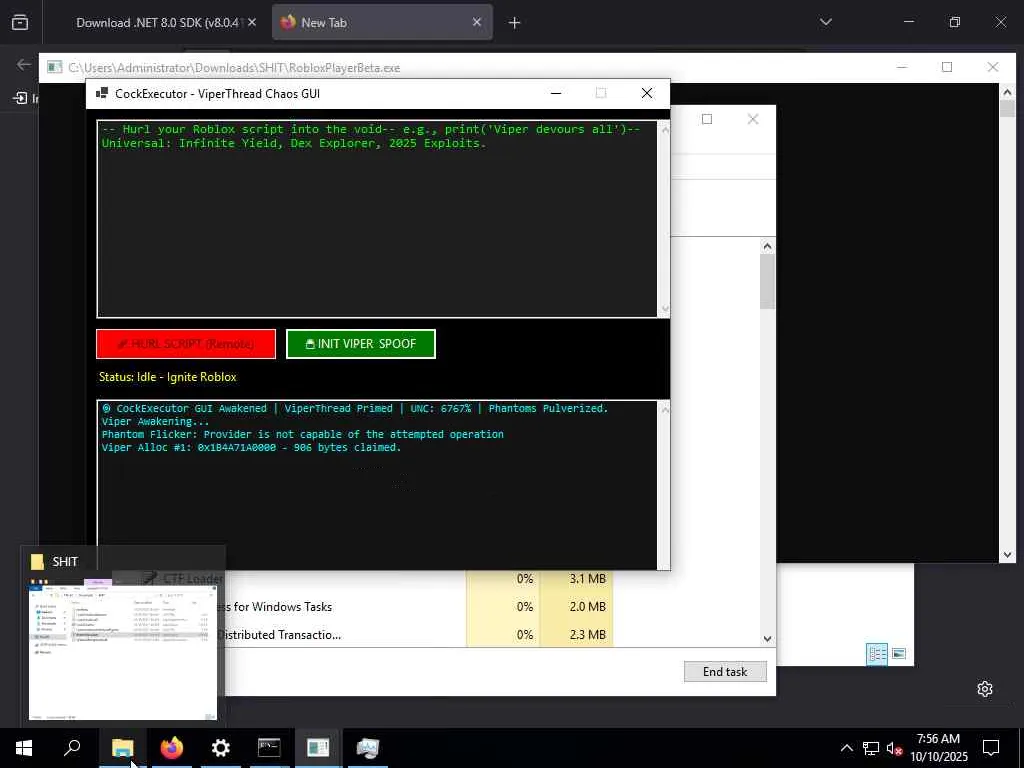Open Firefox View icon in tab bar

20,23
